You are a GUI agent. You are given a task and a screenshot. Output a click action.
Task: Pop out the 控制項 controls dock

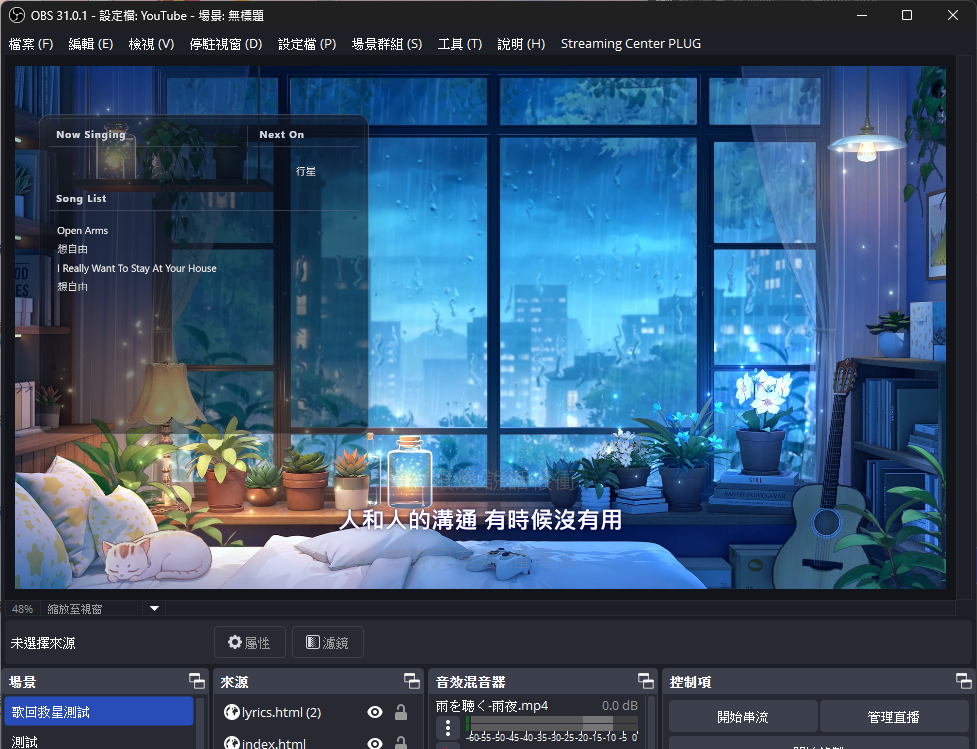pos(964,681)
